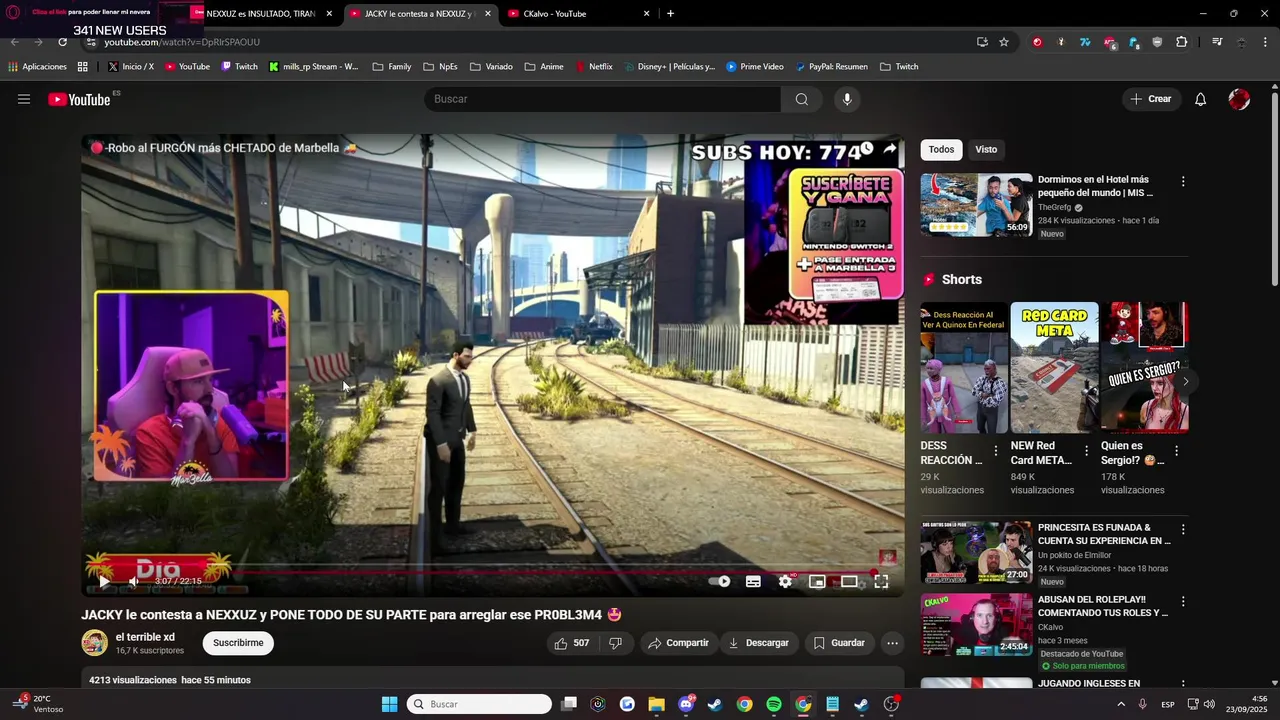
Task: Share video via arrow icon in player
Action: [x=889, y=149]
